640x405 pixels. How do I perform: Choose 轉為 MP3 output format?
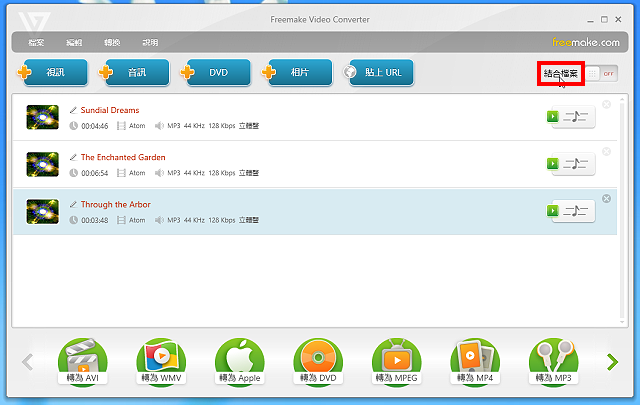(553, 362)
